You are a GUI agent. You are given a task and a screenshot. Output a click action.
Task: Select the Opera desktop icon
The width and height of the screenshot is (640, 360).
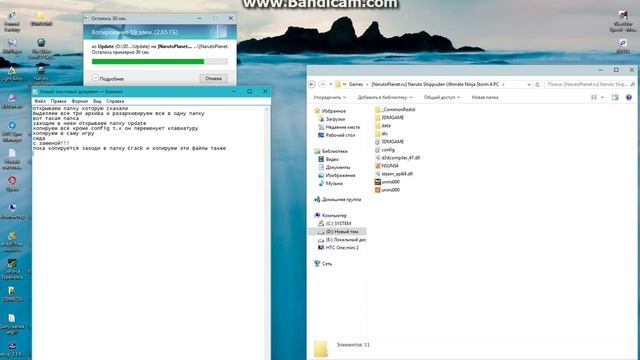point(12,183)
